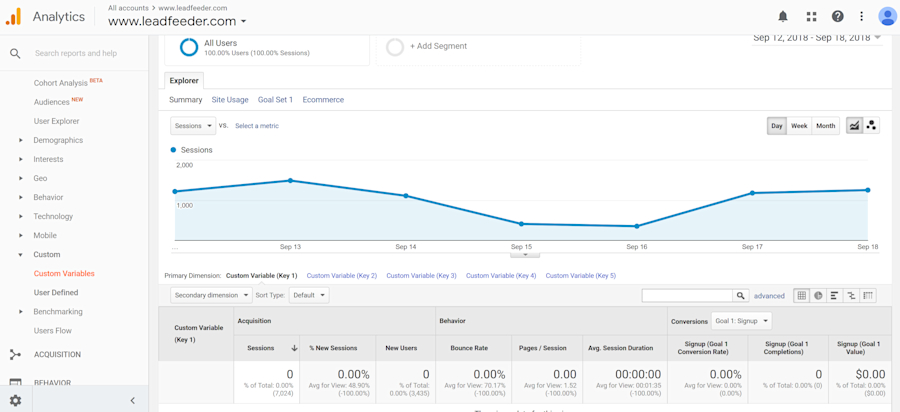
Task: Click the Google Analytics logo
Action: 13,17
